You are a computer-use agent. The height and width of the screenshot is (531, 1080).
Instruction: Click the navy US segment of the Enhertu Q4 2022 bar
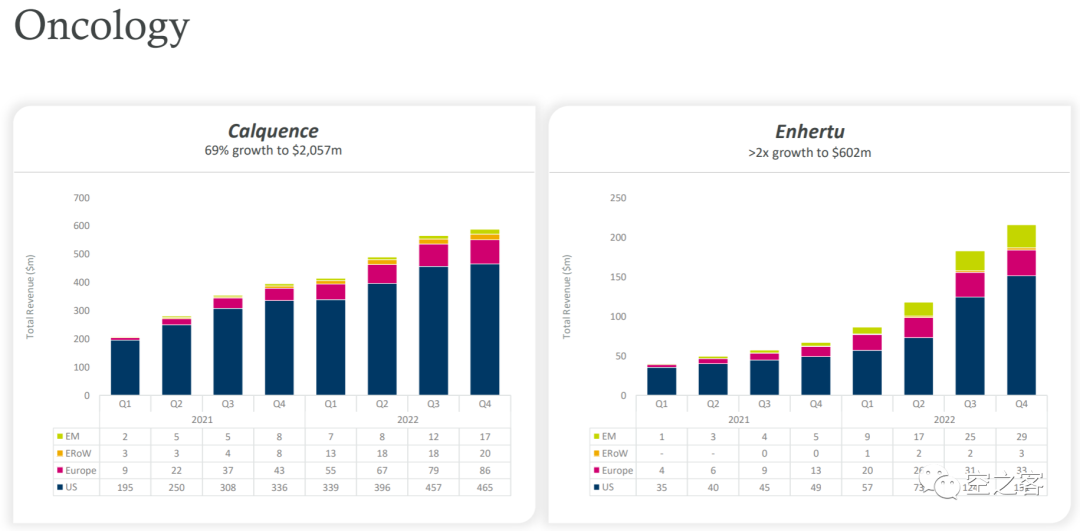point(1021,335)
